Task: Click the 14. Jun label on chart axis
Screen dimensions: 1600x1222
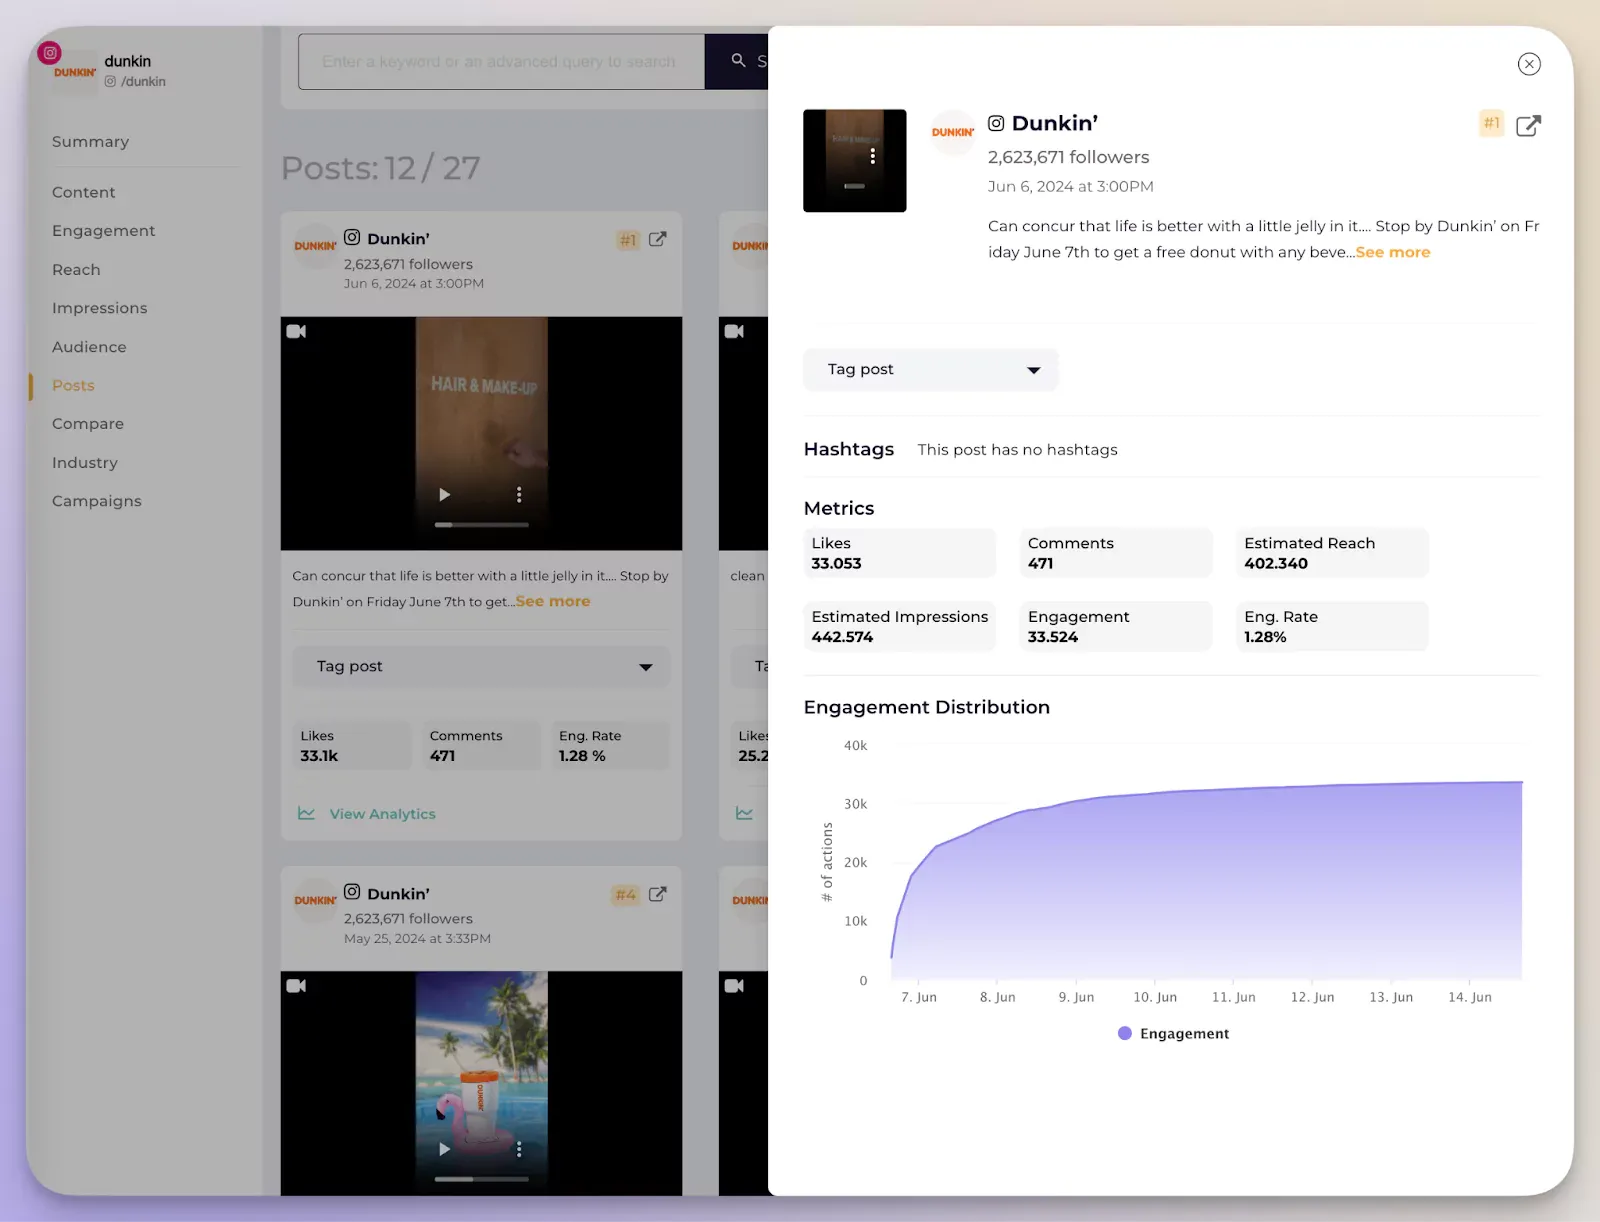Action: pos(1469,997)
